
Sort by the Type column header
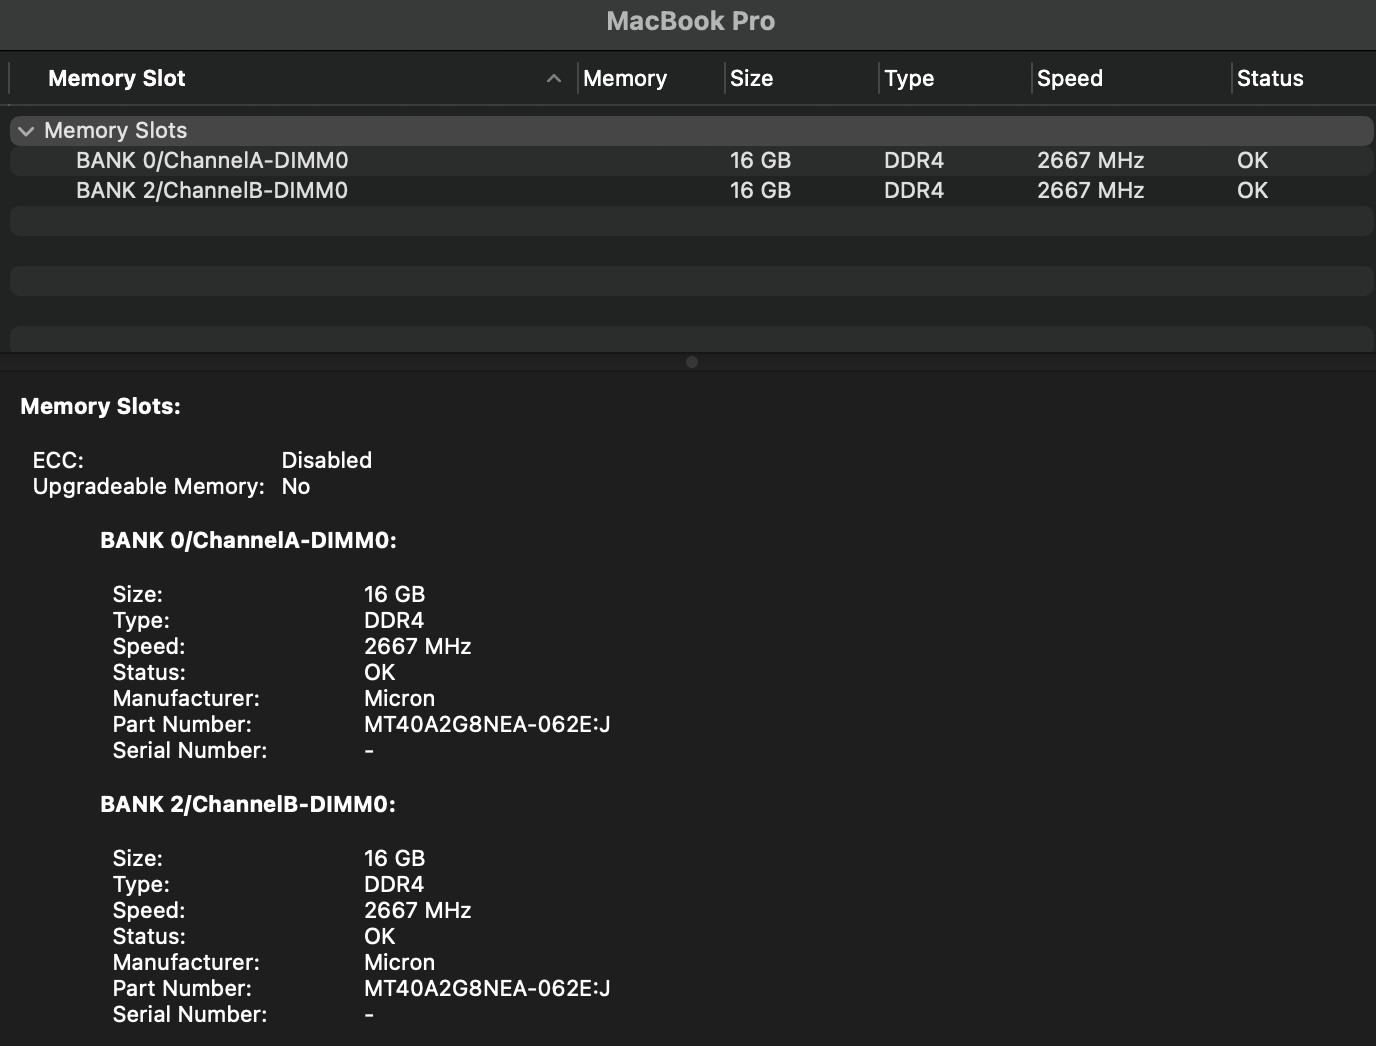coord(909,78)
